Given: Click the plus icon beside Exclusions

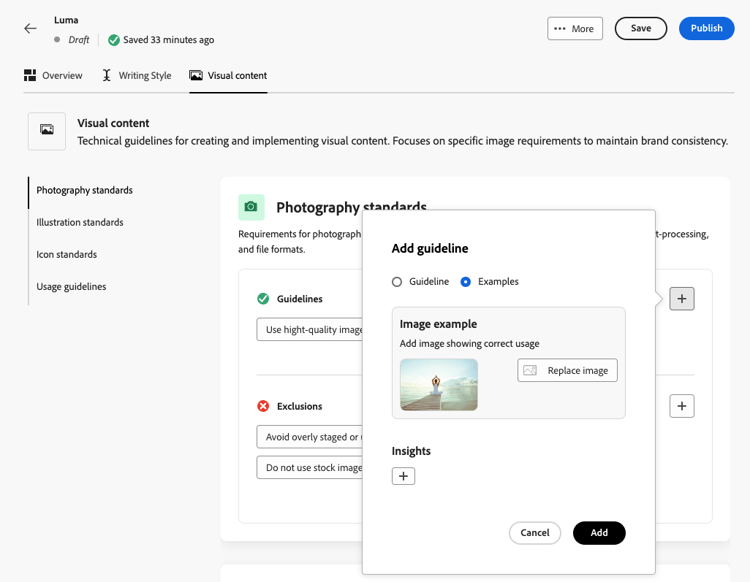Looking at the screenshot, I should coord(682,406).
